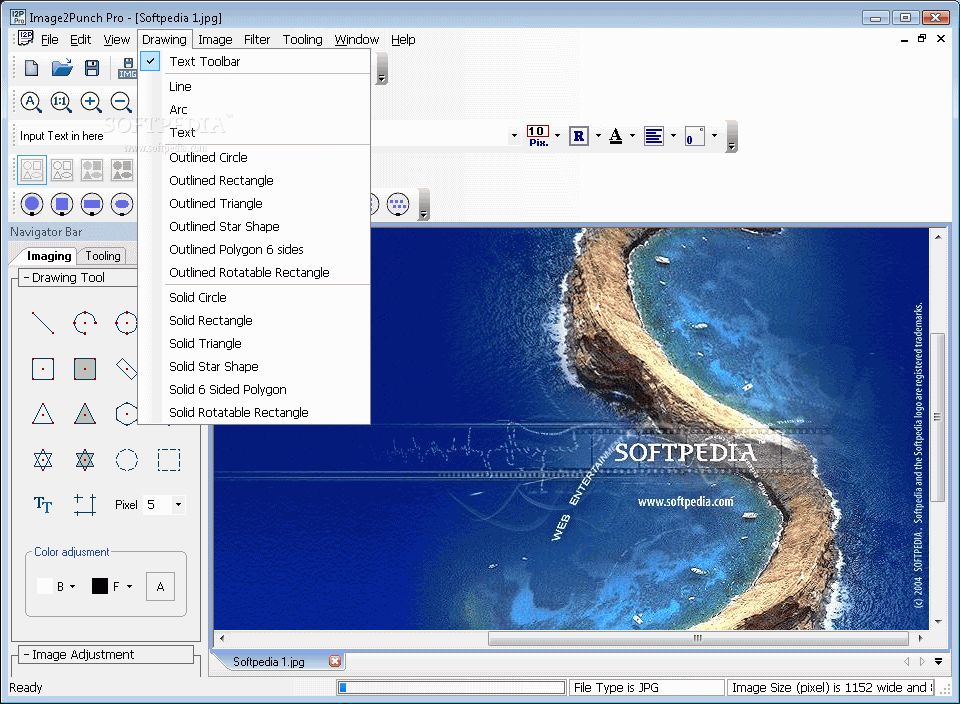
Task: Choose Outlined Polygon 6 sides entry
Action: coord(255,249)
